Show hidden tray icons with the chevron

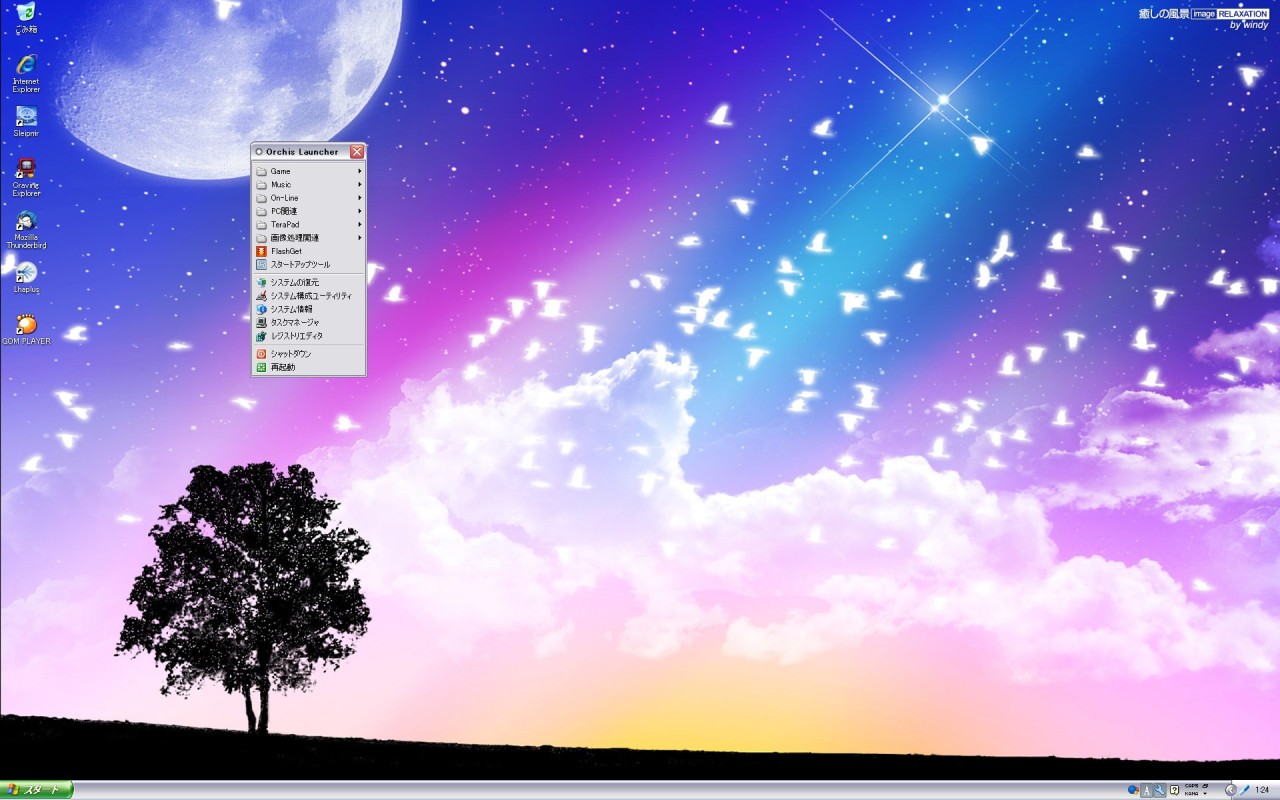click(1230, 790)
